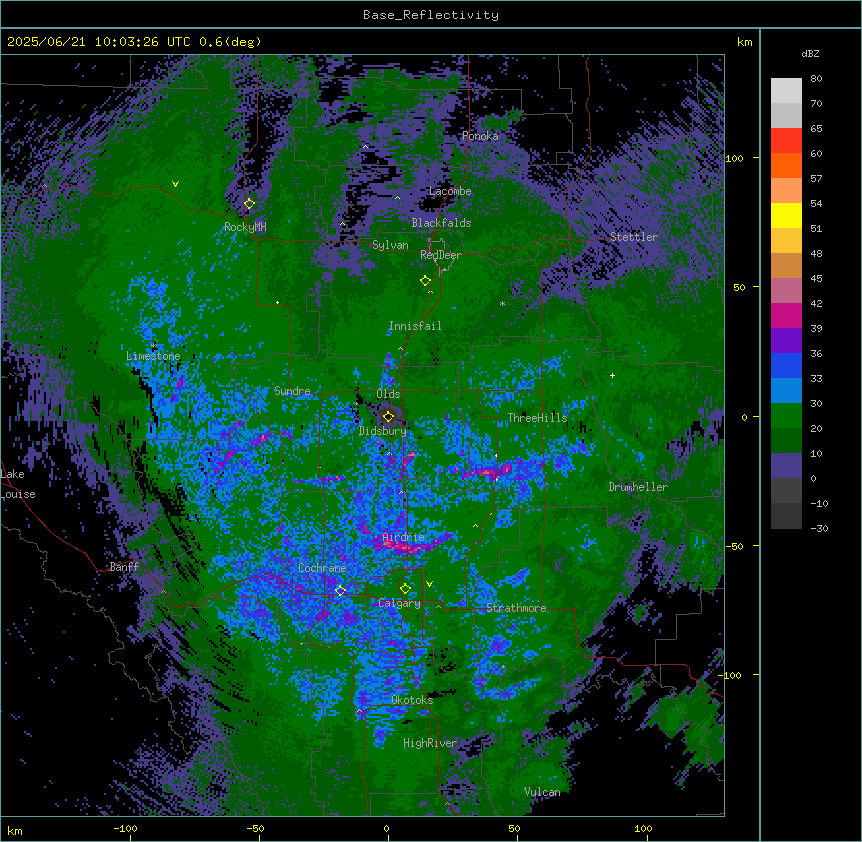Pick the light grey 70-80 dBZ swatch

click(x=786, y=91)
